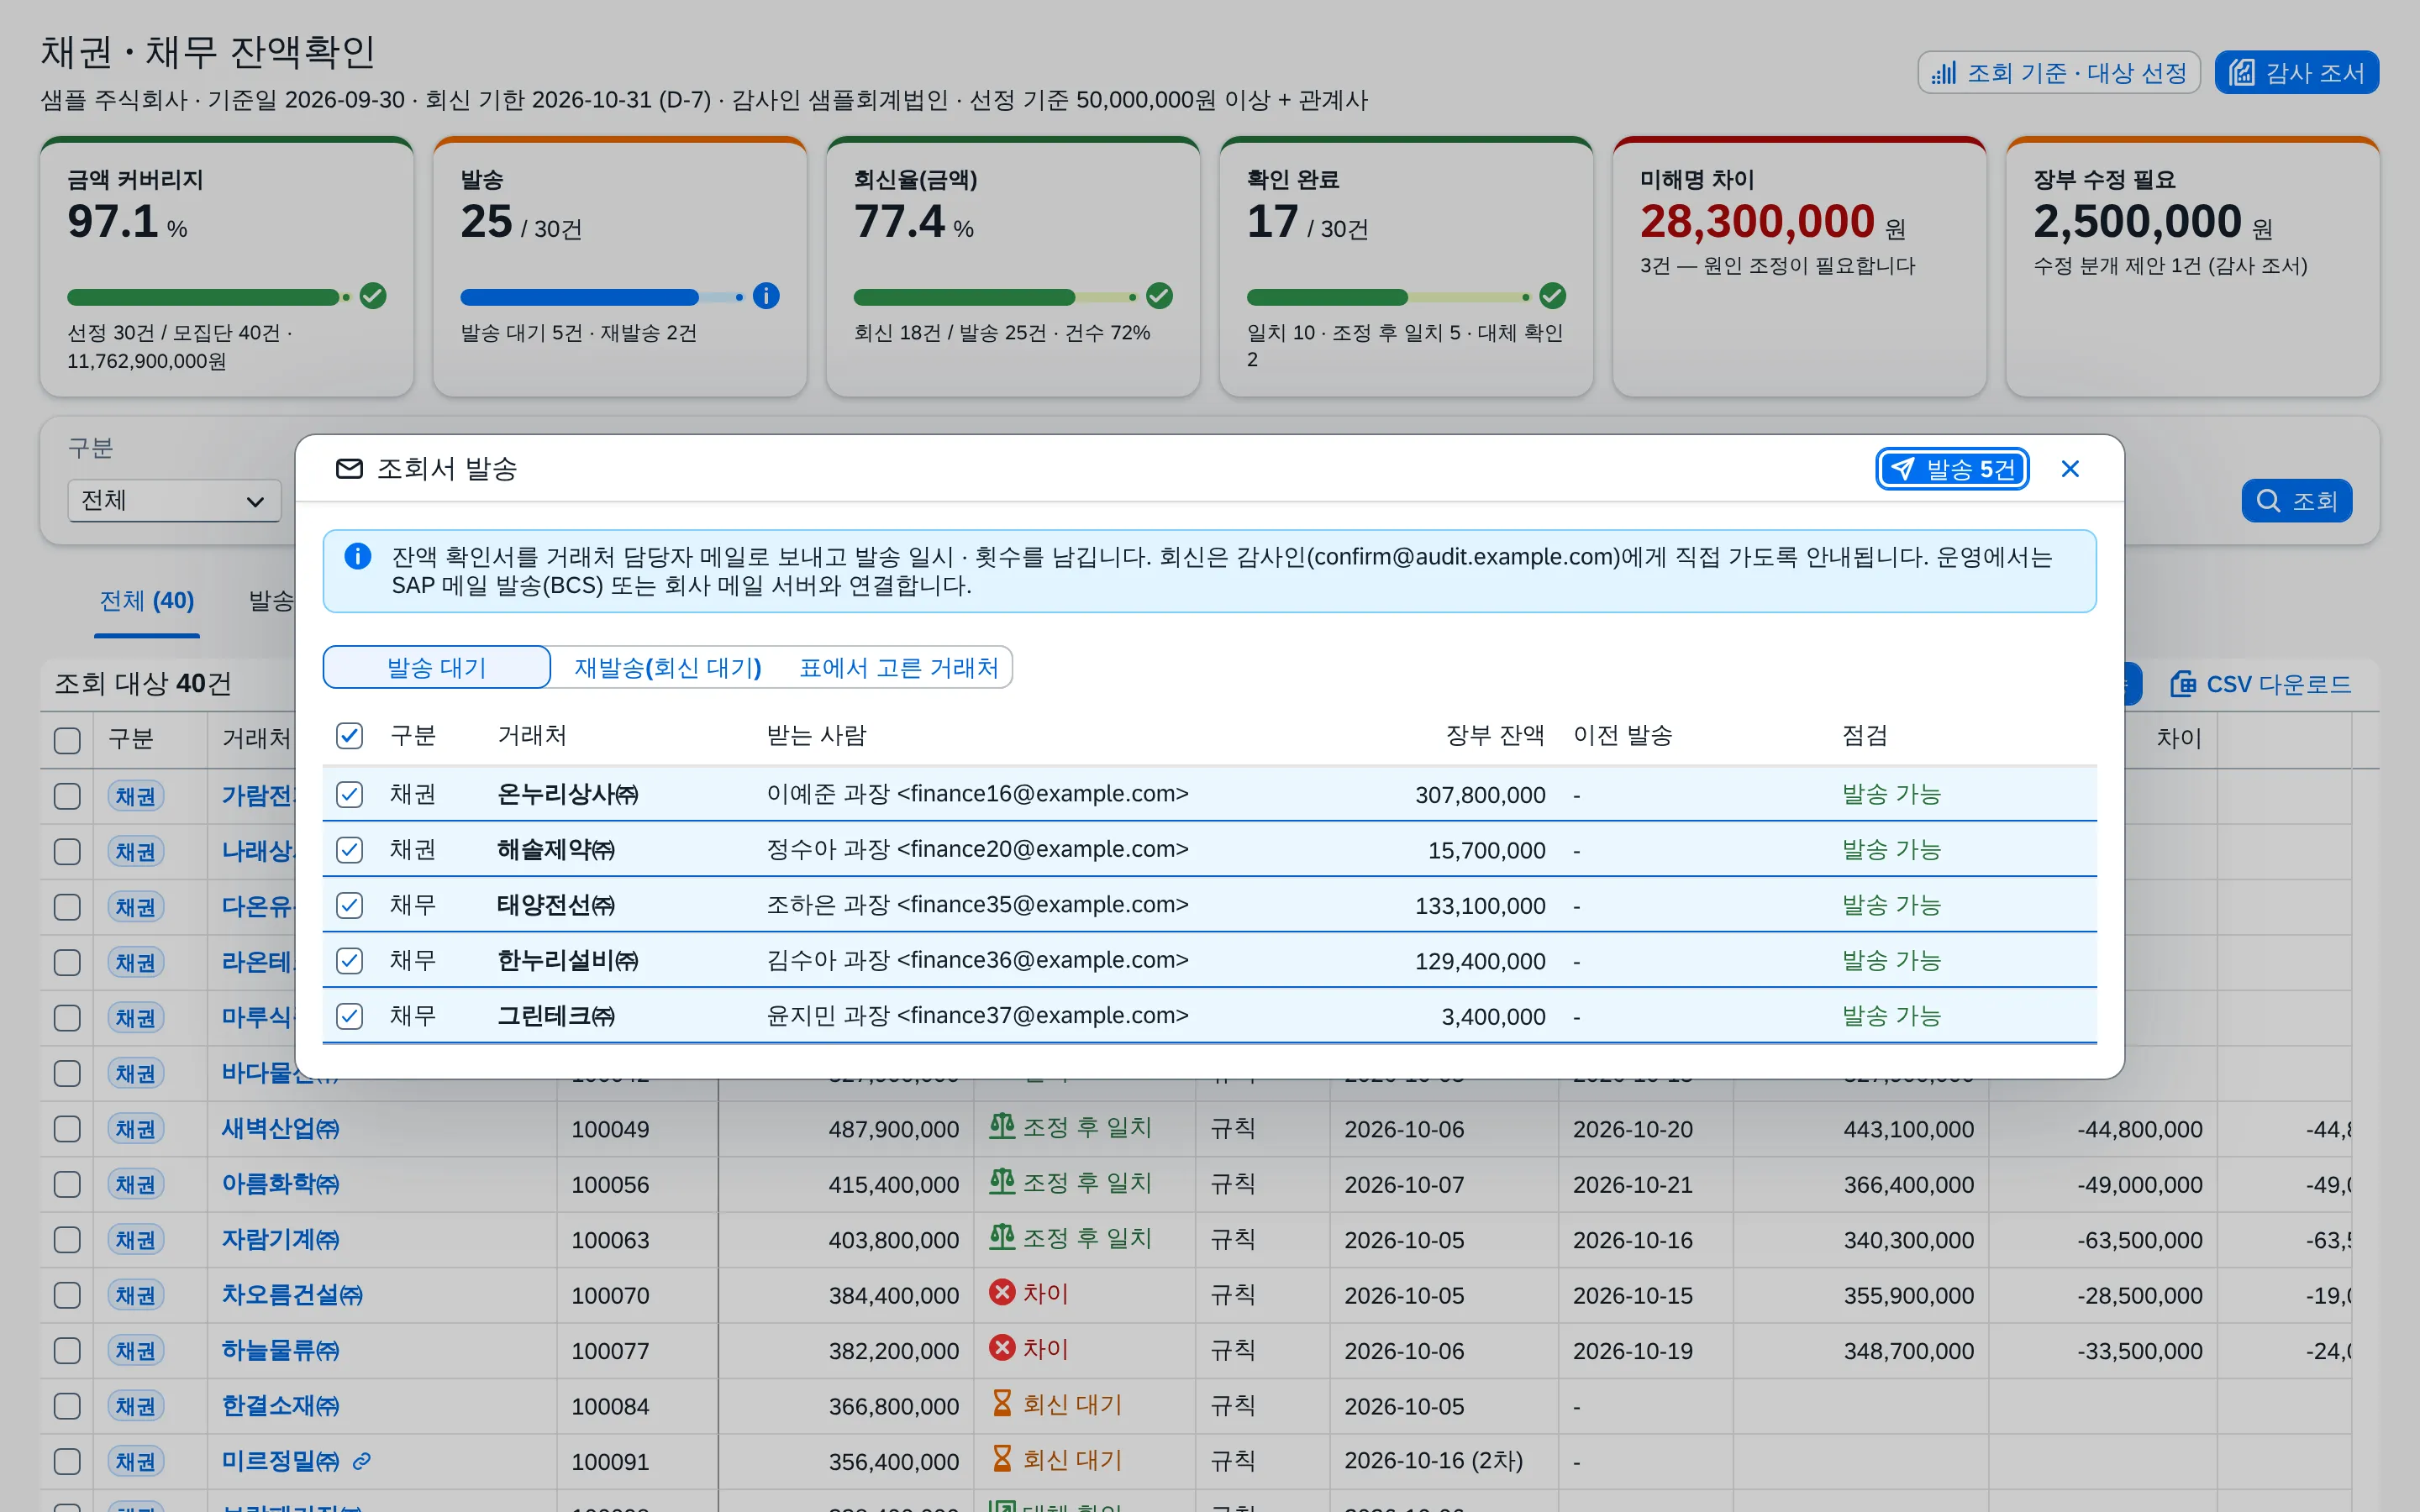Open 조회 기준 · 대상 선정 button
The height and width of the screenshot is (1512, 2420).
[x=2059, y=72]
